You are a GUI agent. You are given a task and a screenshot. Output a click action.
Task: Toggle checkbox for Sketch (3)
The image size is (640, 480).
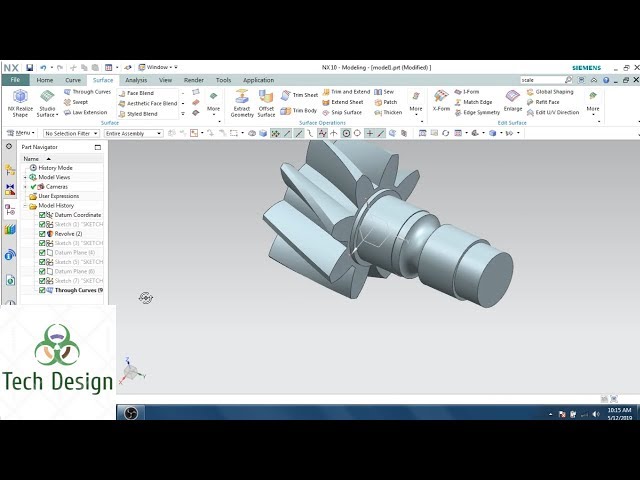point(42,243)
